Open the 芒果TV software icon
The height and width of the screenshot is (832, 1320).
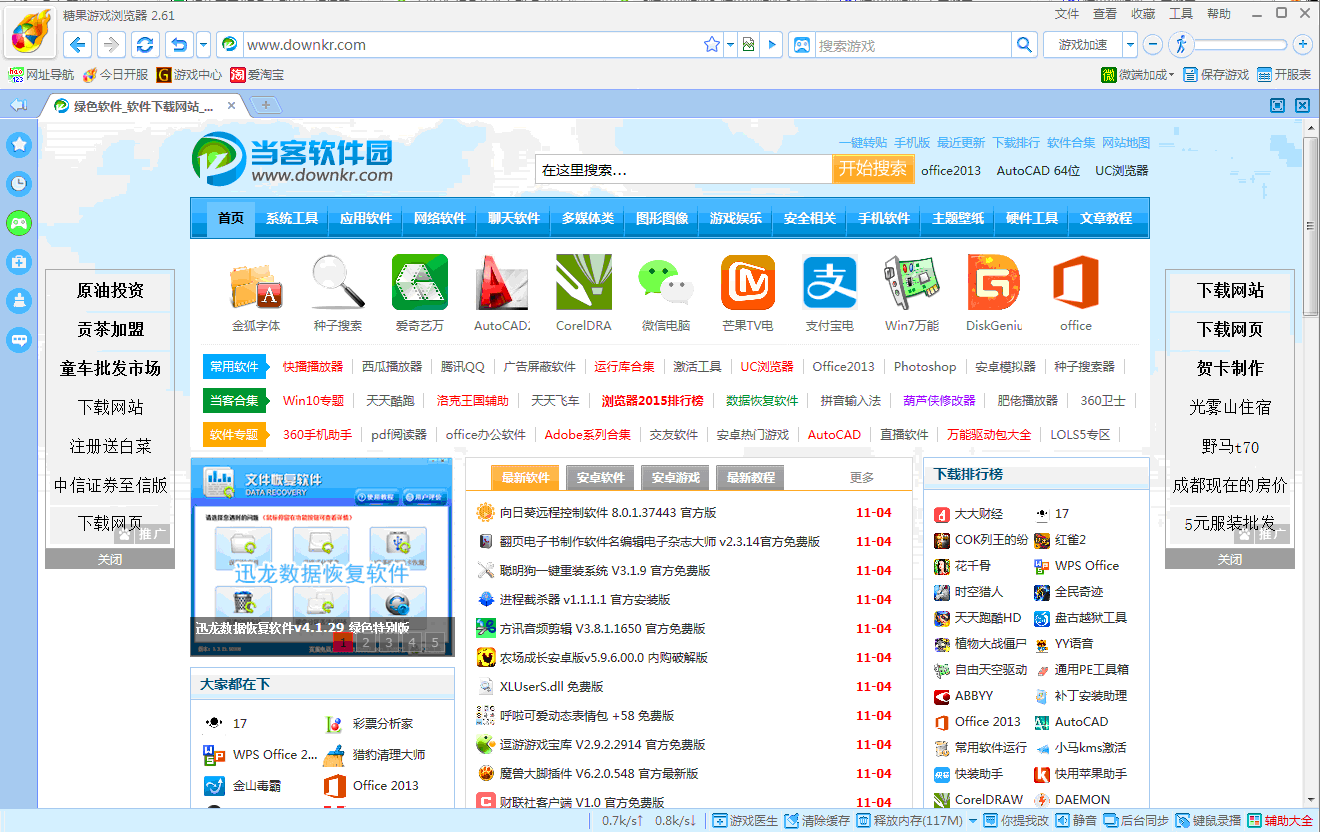coord(748,283)
